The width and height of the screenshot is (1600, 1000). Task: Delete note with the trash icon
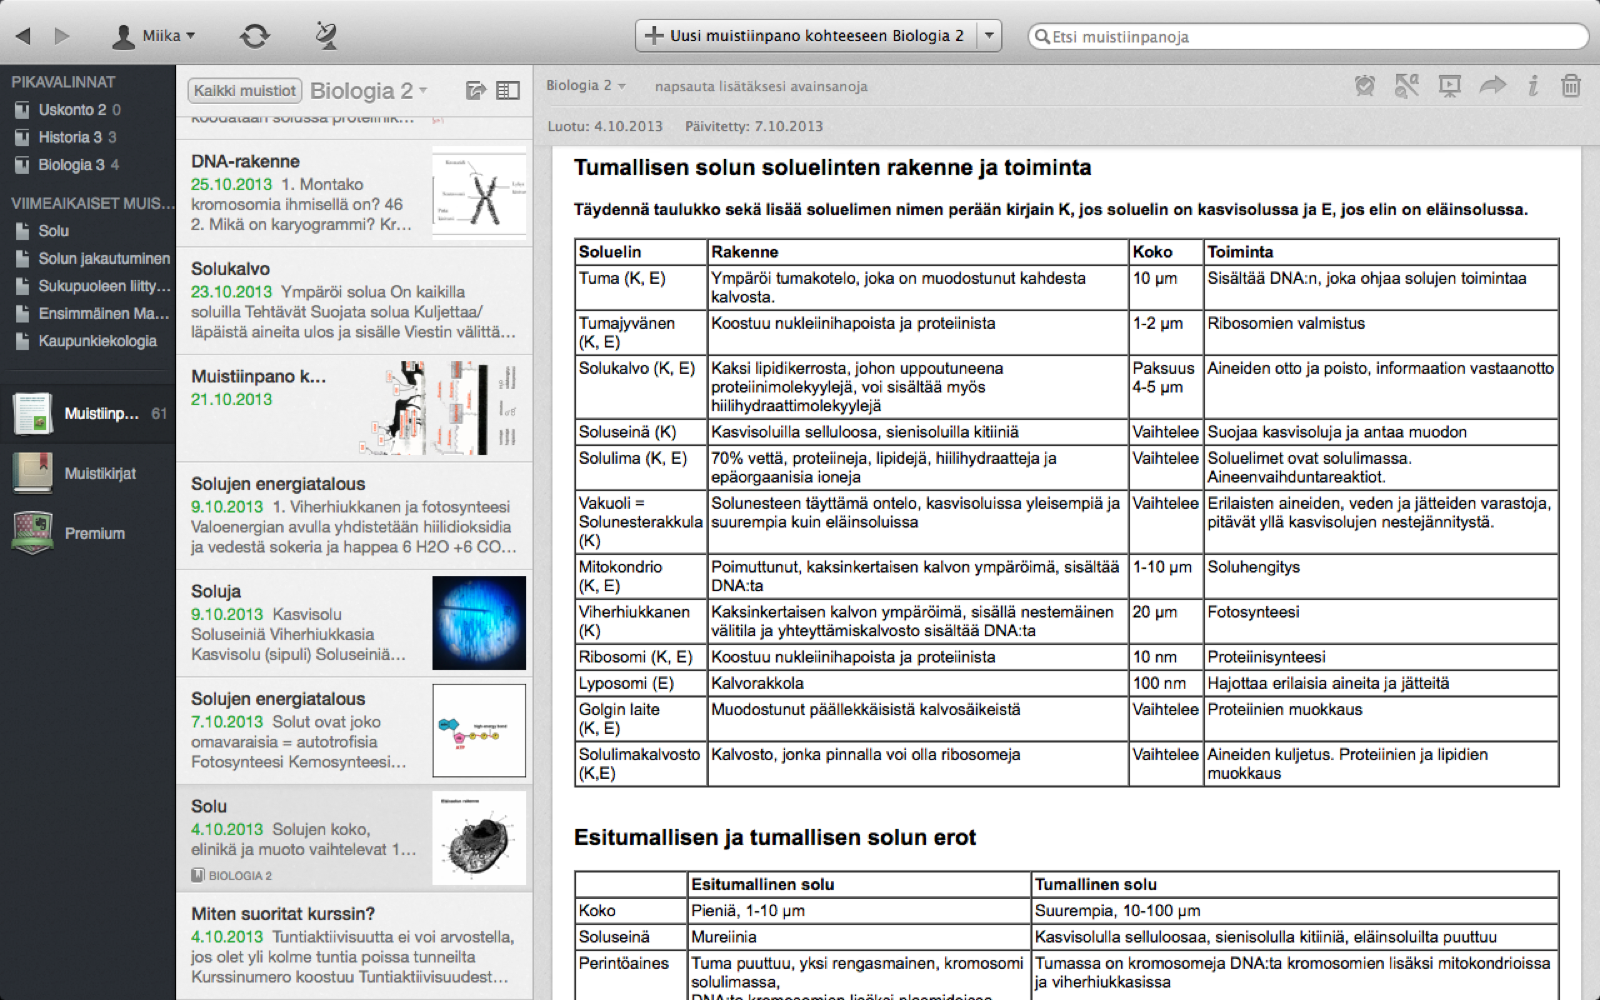tap(1571, 86)
